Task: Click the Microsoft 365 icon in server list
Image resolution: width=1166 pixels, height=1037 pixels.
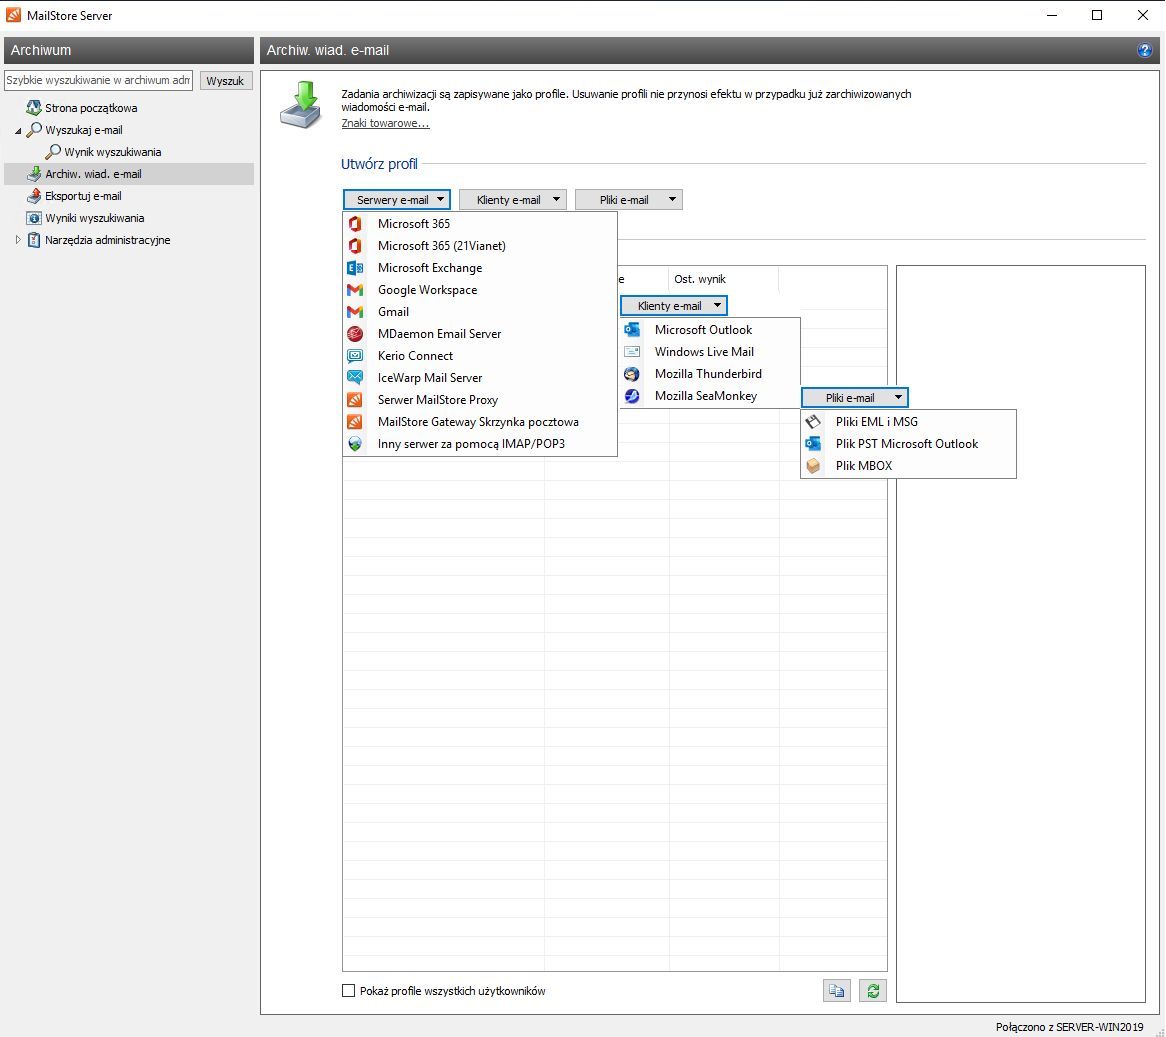Action: click(355, 224)
